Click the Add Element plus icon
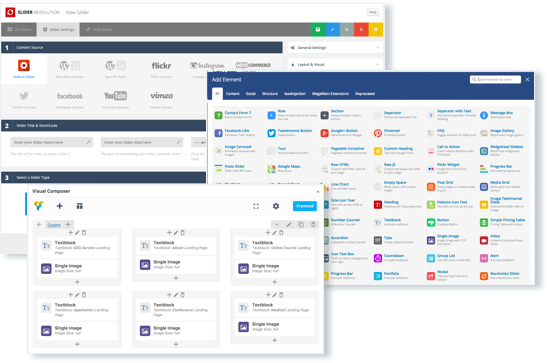This screenshot has width=547, height=363. [x=60, y=206]
